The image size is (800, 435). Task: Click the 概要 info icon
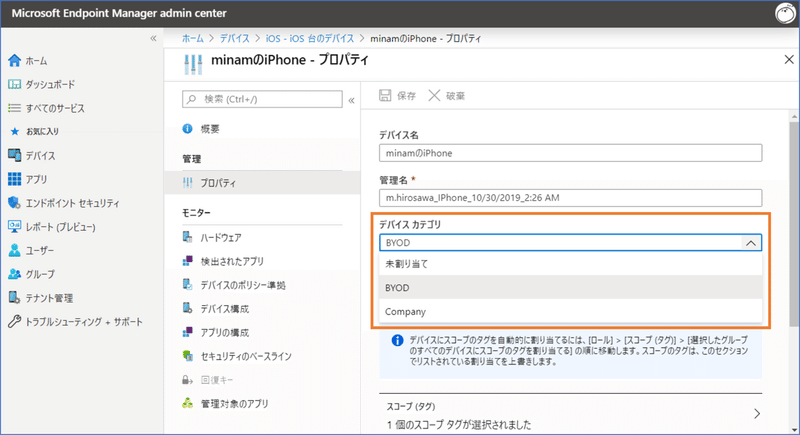point(188,129)
